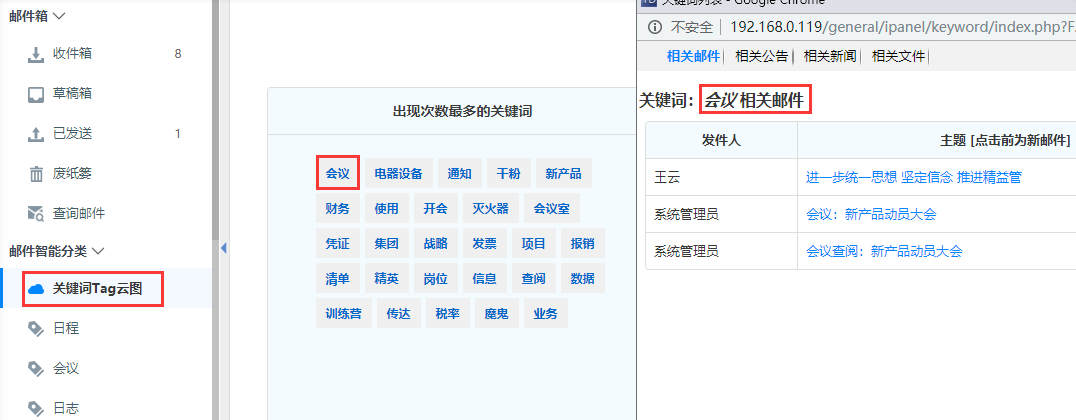Image resolution: width=1076 pixels, height=420 pixels.
Task: Click the tag icon beside 日程
Action: click(36, 328)
